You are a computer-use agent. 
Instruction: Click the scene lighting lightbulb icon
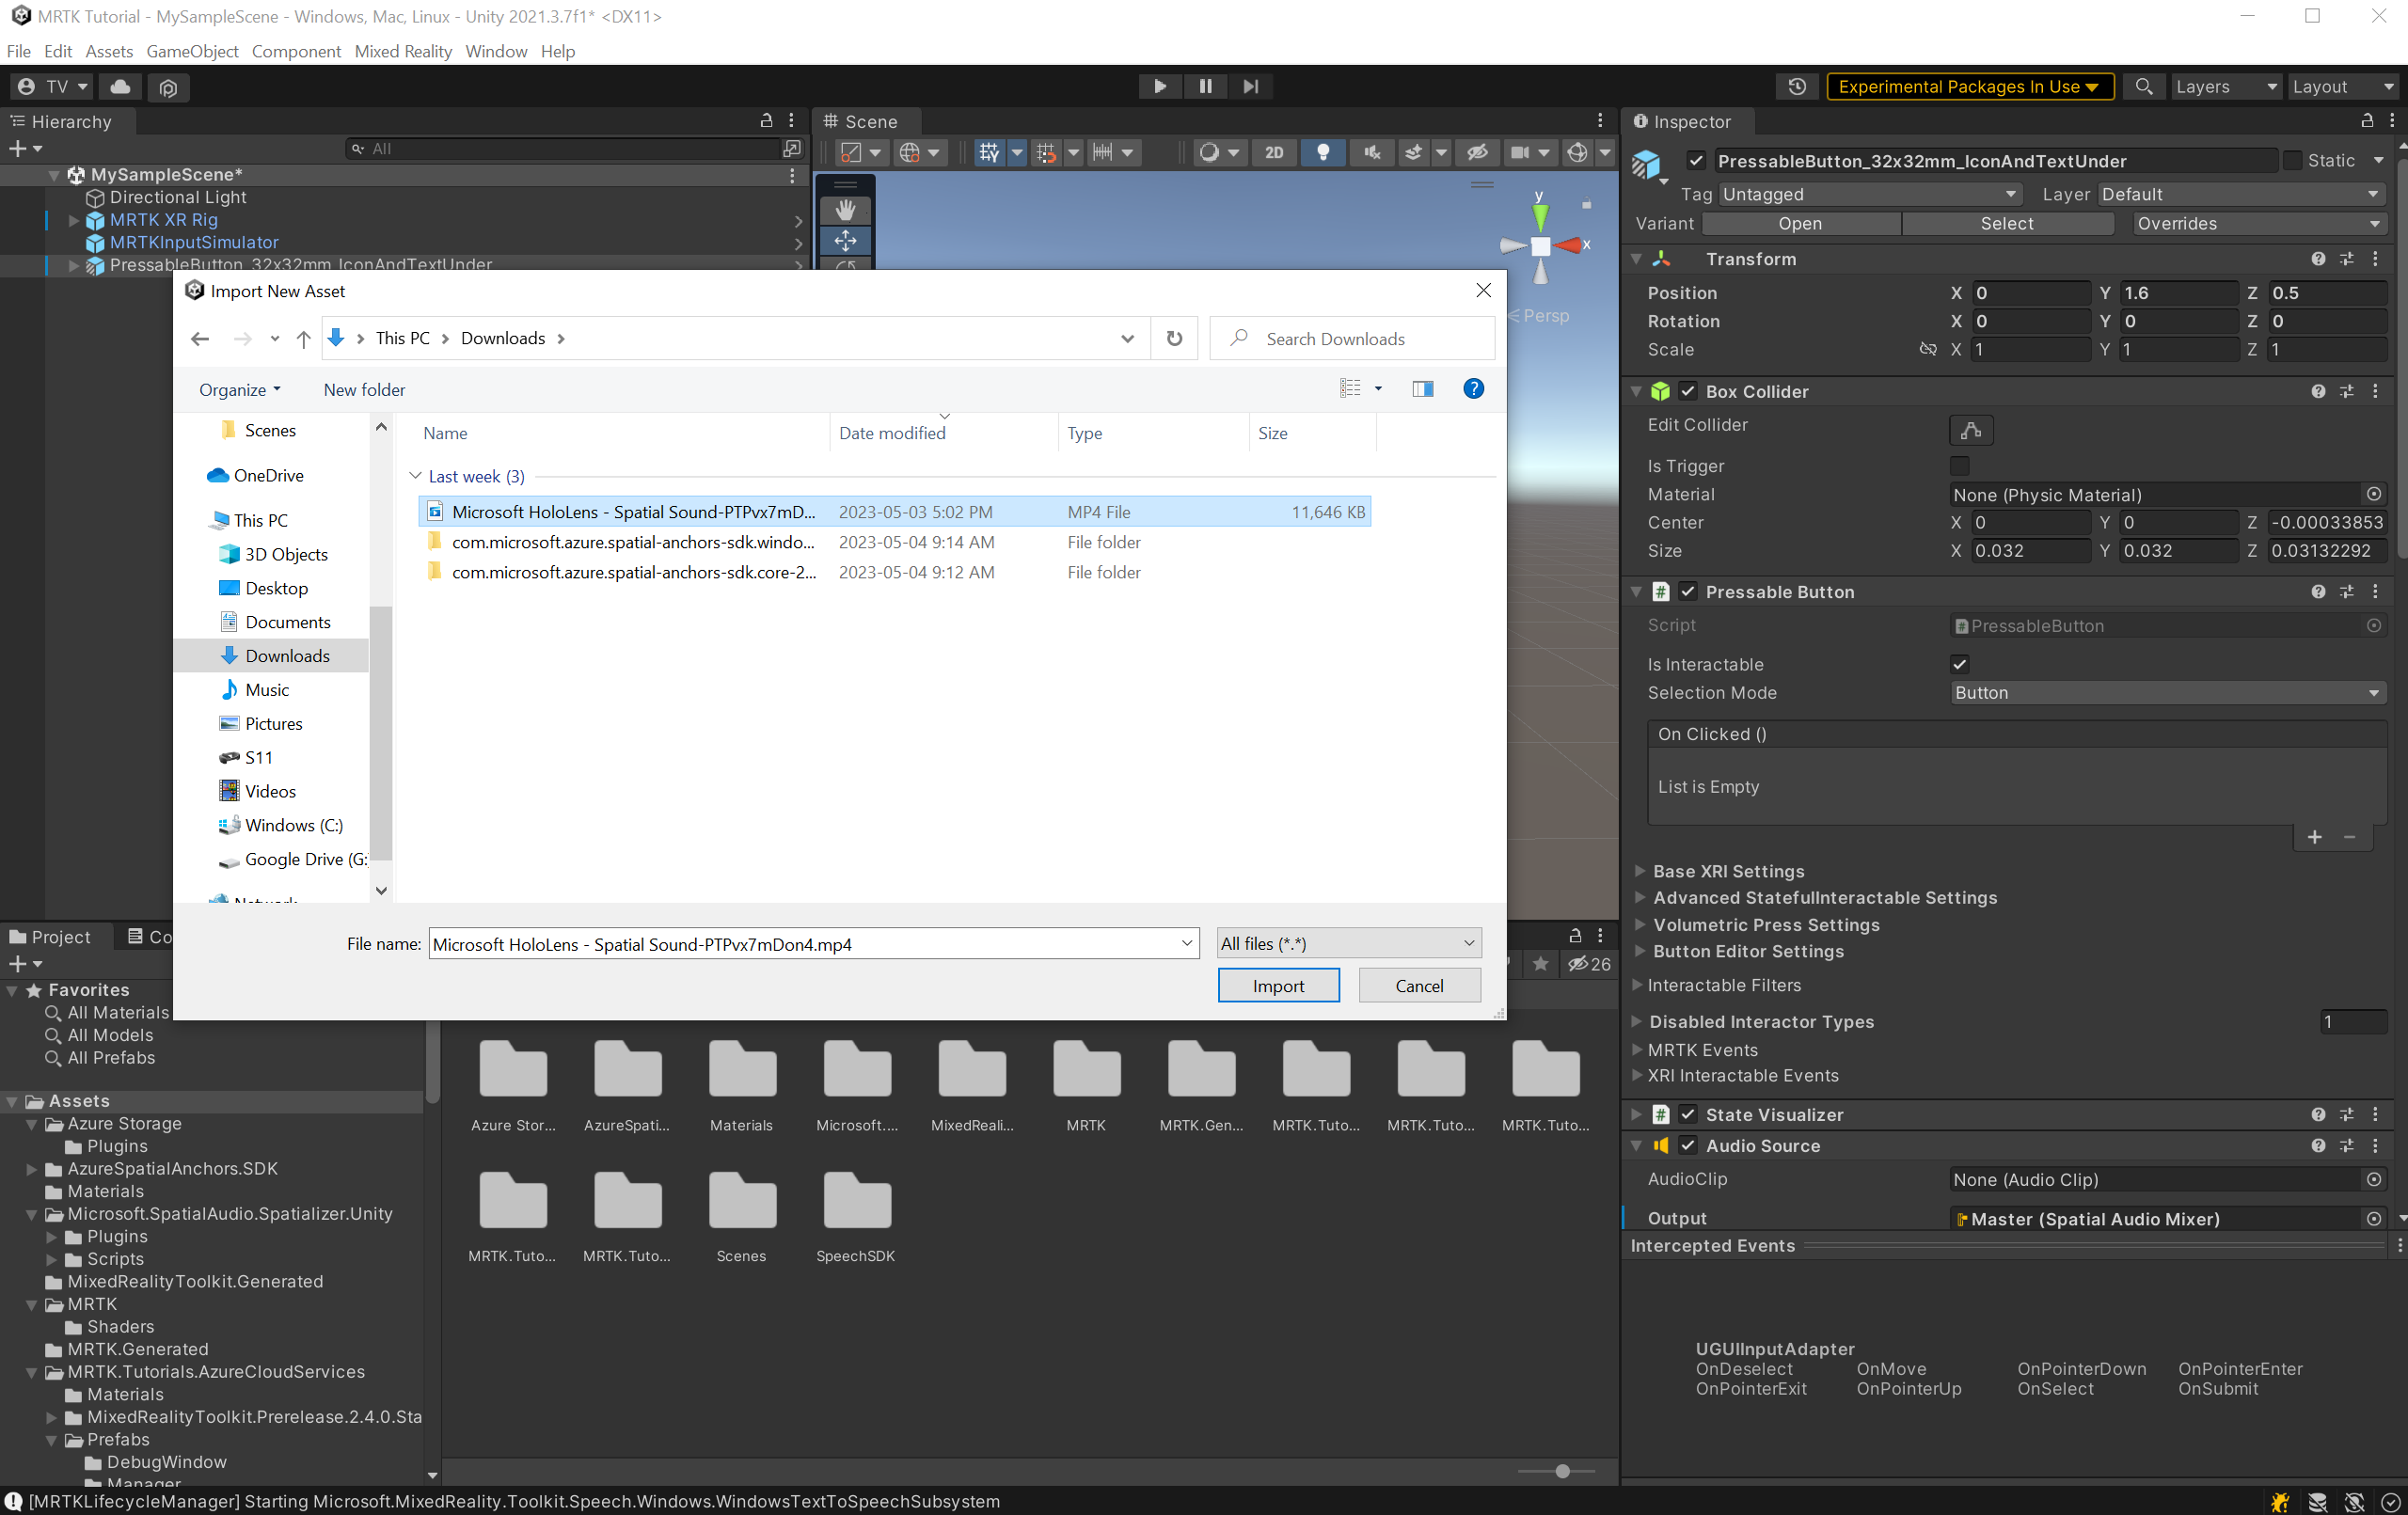click(x=1324, y=152)
